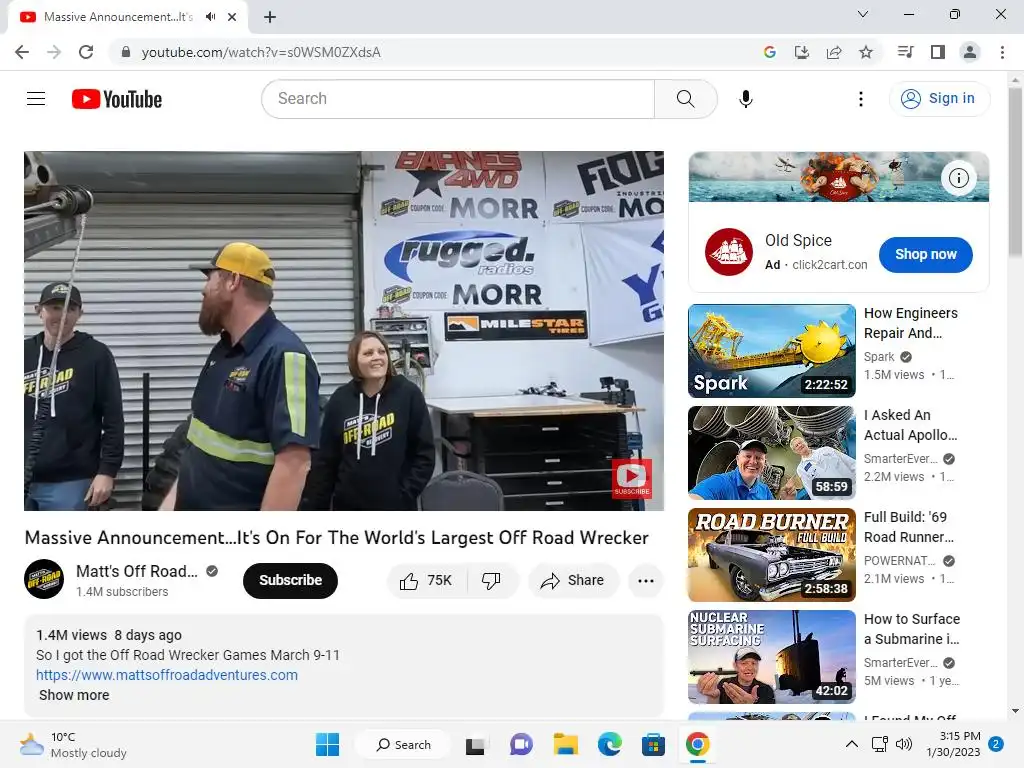This screenshot has width=1024, height=768.
Task: Start voice search with the microphone
Action: pyautogui.click(x=745, y=99)
